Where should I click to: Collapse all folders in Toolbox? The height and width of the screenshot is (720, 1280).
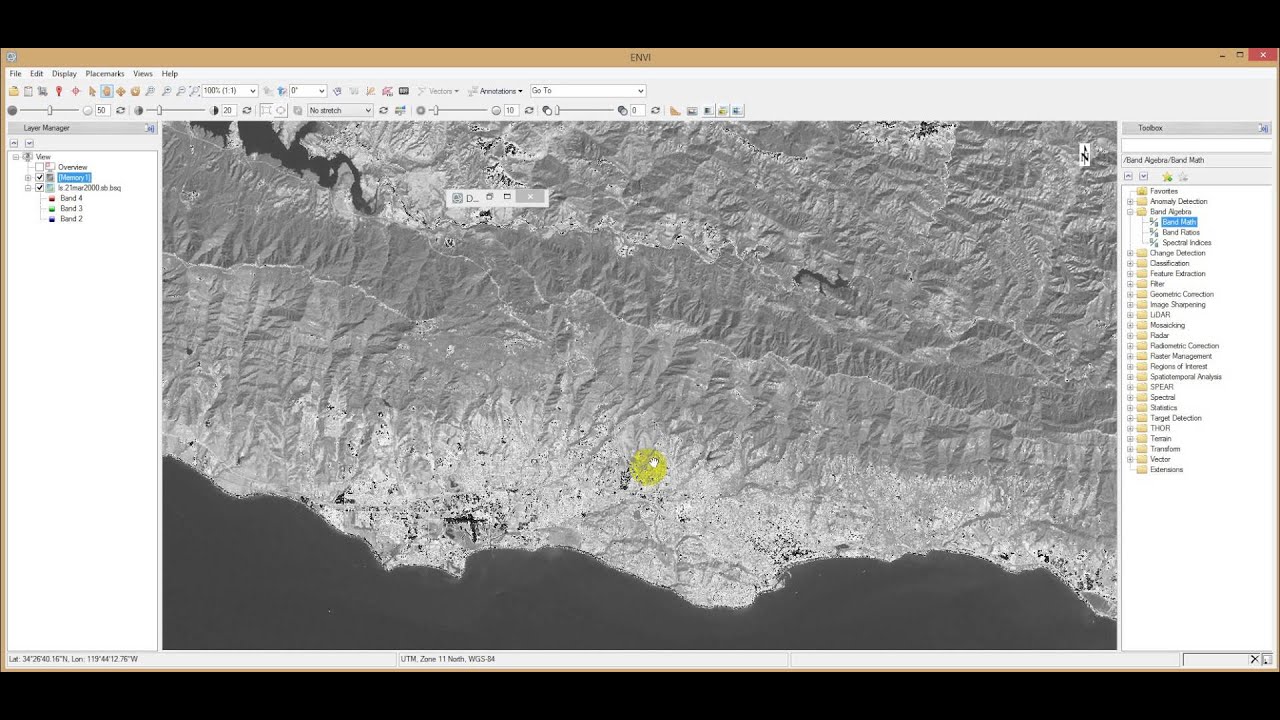1128,176
